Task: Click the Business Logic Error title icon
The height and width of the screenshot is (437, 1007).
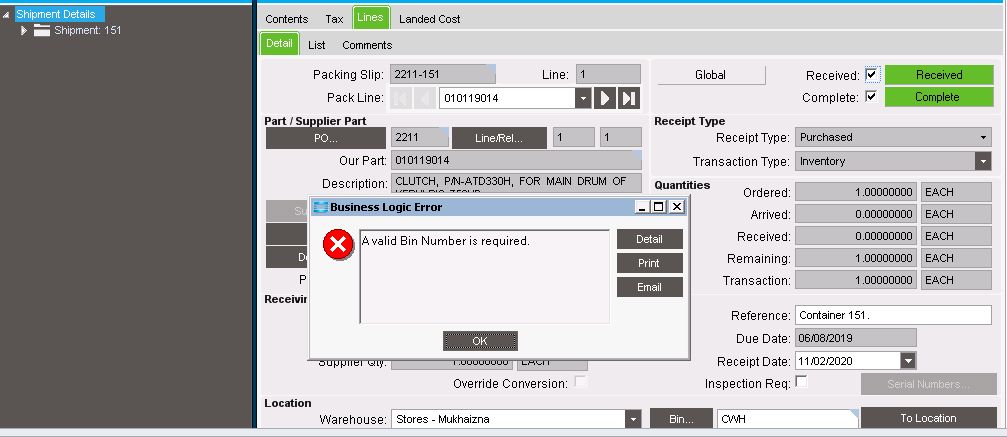Action: pyautogui.click(x=320, y=207)
